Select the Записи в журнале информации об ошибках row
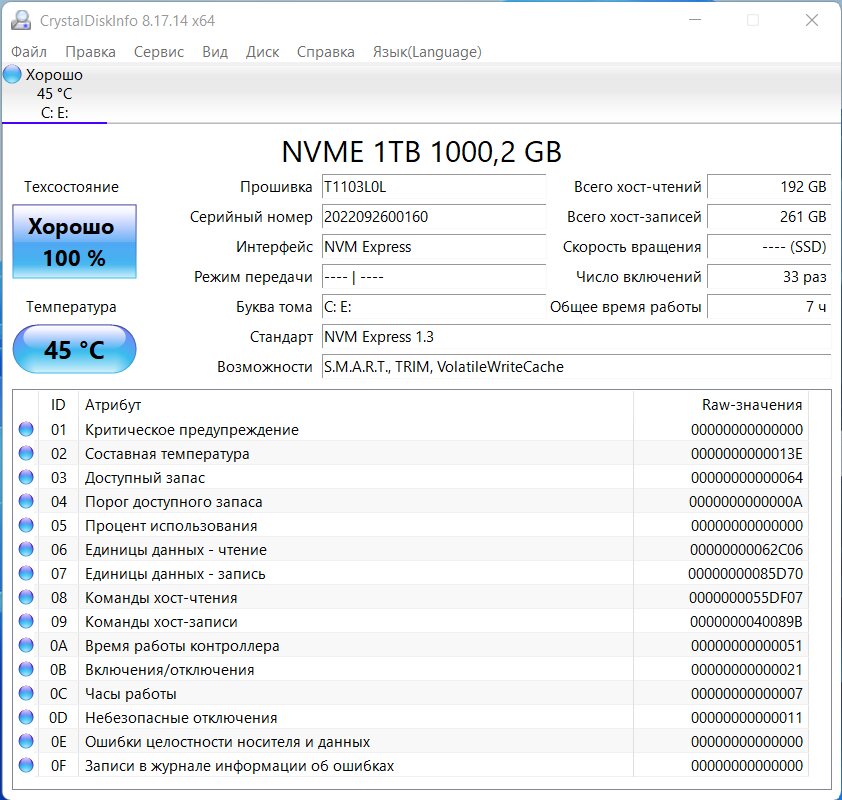842x800 pixels. [x=412, y=766]
